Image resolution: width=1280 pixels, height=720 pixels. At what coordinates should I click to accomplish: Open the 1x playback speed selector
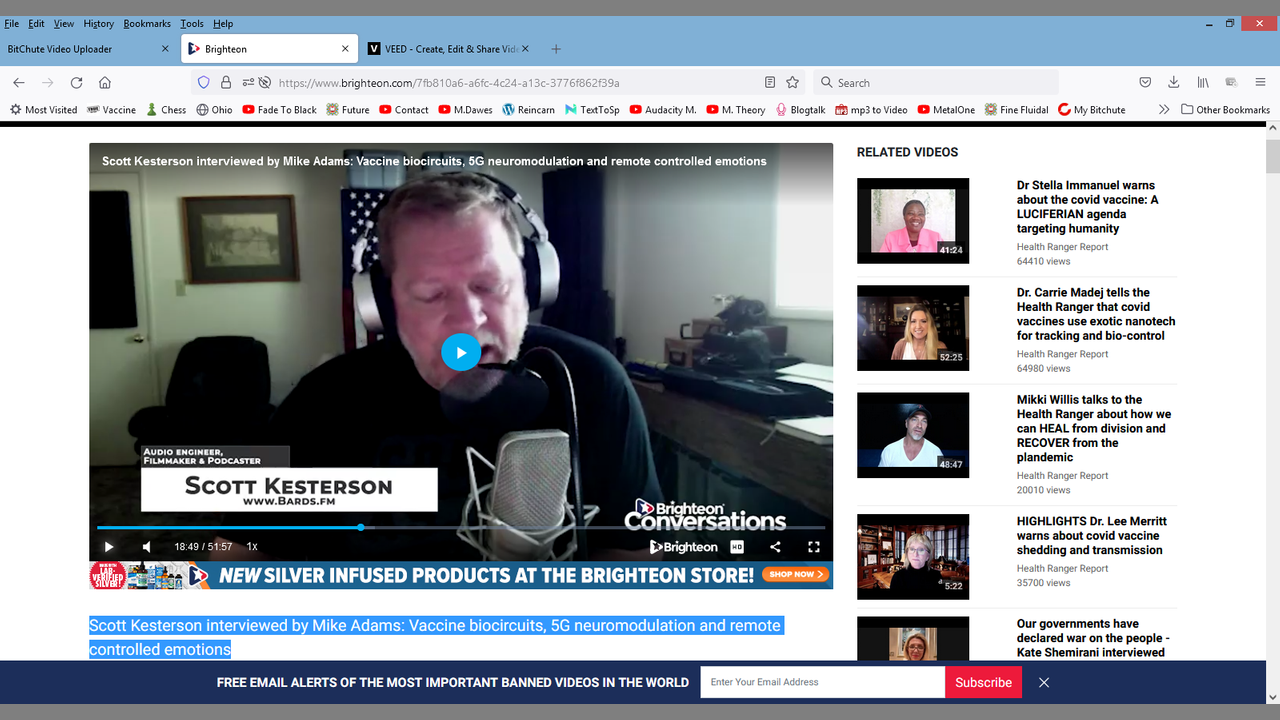coord(252,547)
